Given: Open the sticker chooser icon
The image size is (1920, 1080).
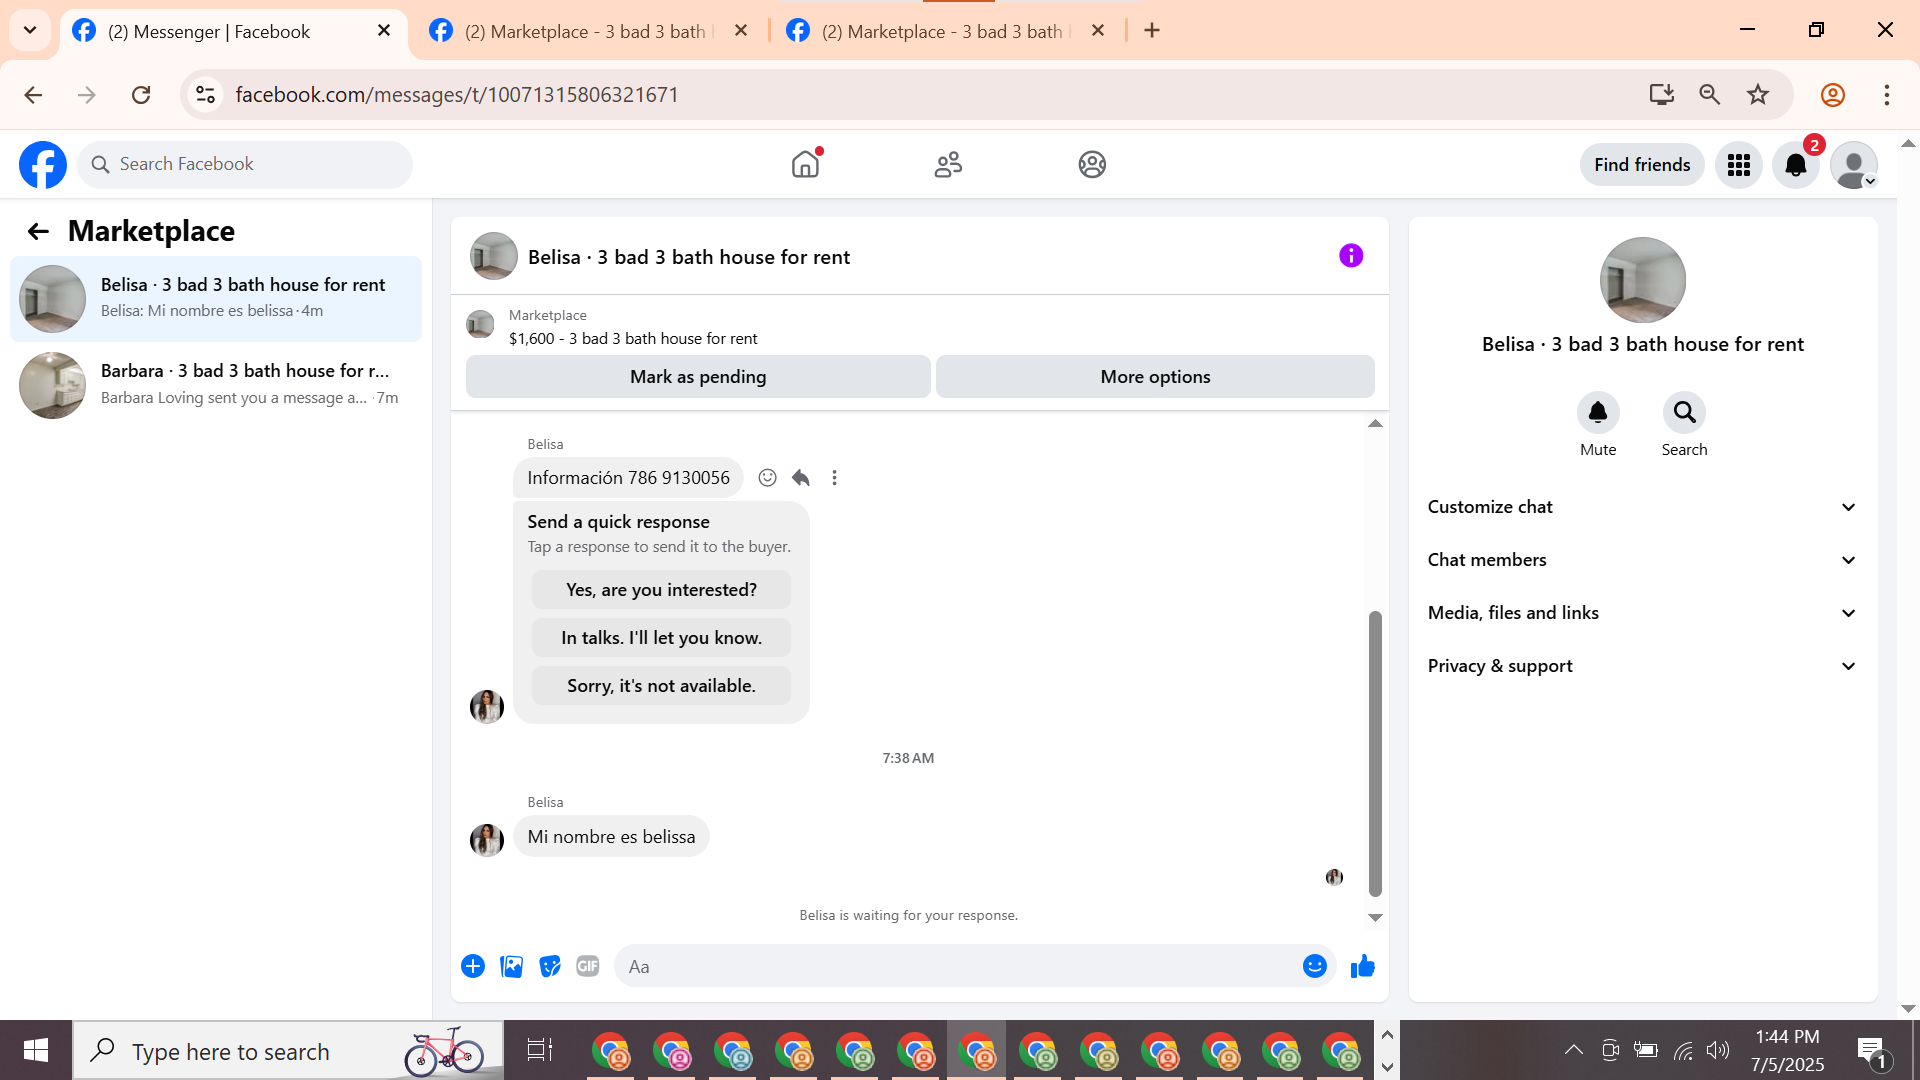Looking at the screenshot, I should (x=549, y=966).
